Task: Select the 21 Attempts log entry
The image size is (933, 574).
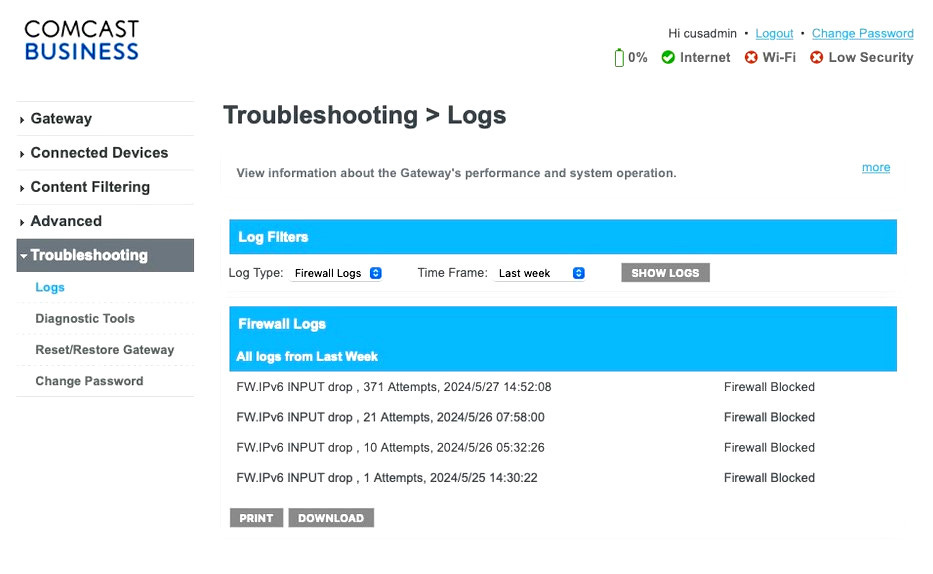Action: tap(390, 418)
